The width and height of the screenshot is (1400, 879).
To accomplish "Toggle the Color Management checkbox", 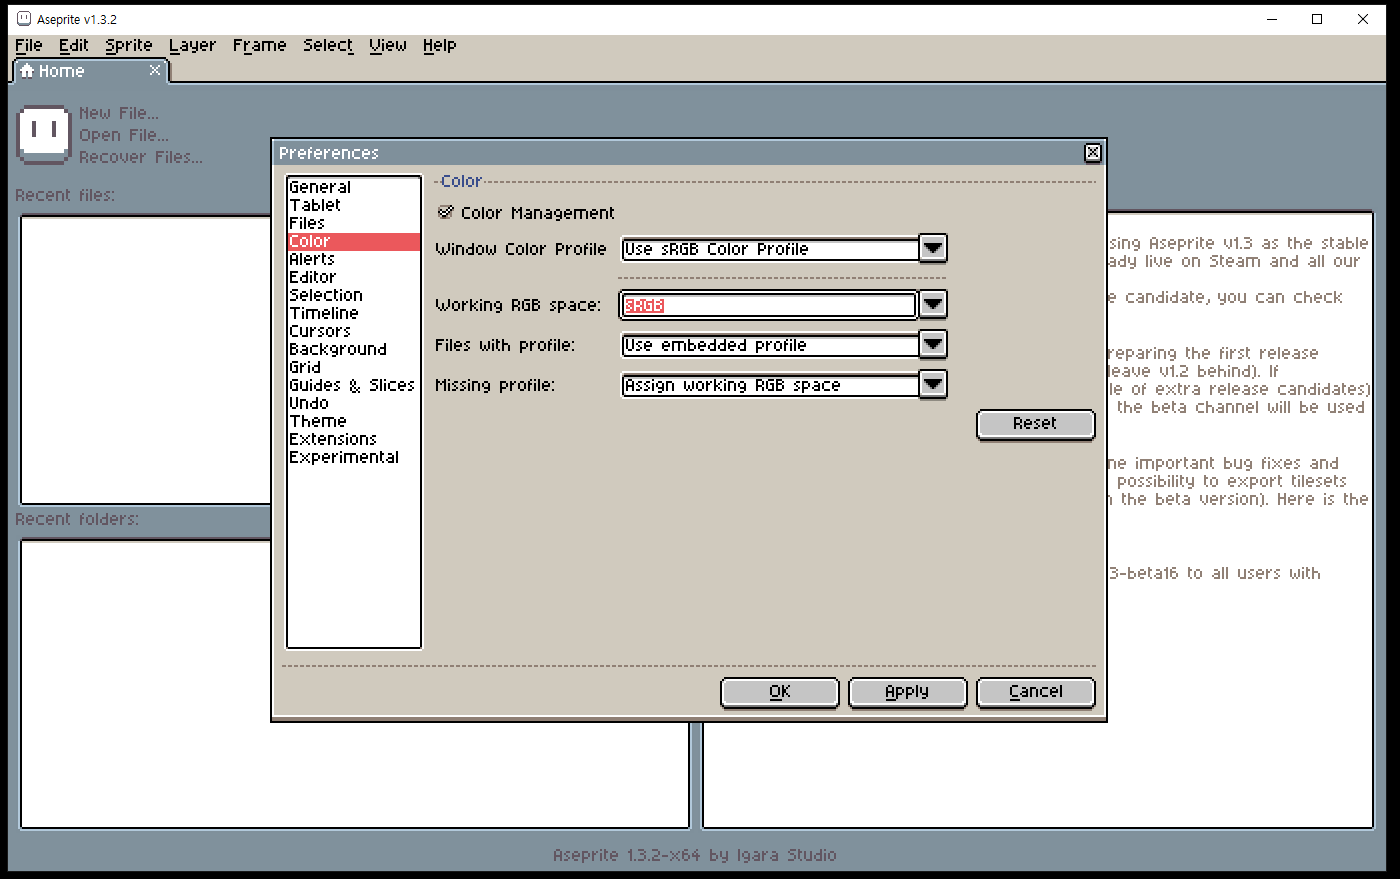I will click(x=446, y=212).
